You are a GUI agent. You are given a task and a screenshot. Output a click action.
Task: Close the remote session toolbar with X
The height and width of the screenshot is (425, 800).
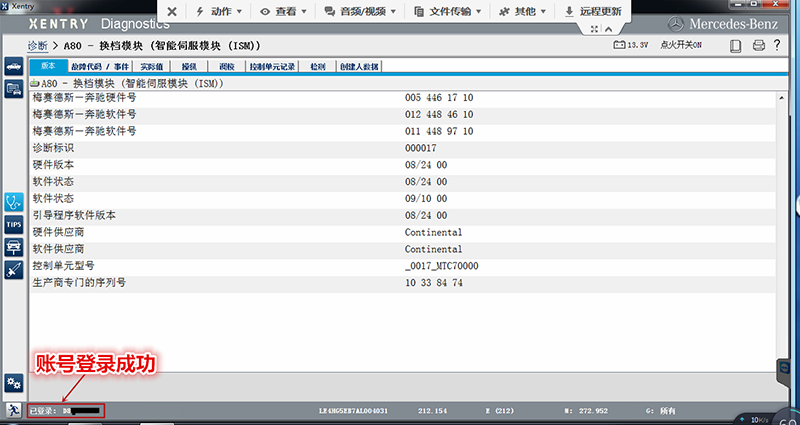click(x=172, y=11)
